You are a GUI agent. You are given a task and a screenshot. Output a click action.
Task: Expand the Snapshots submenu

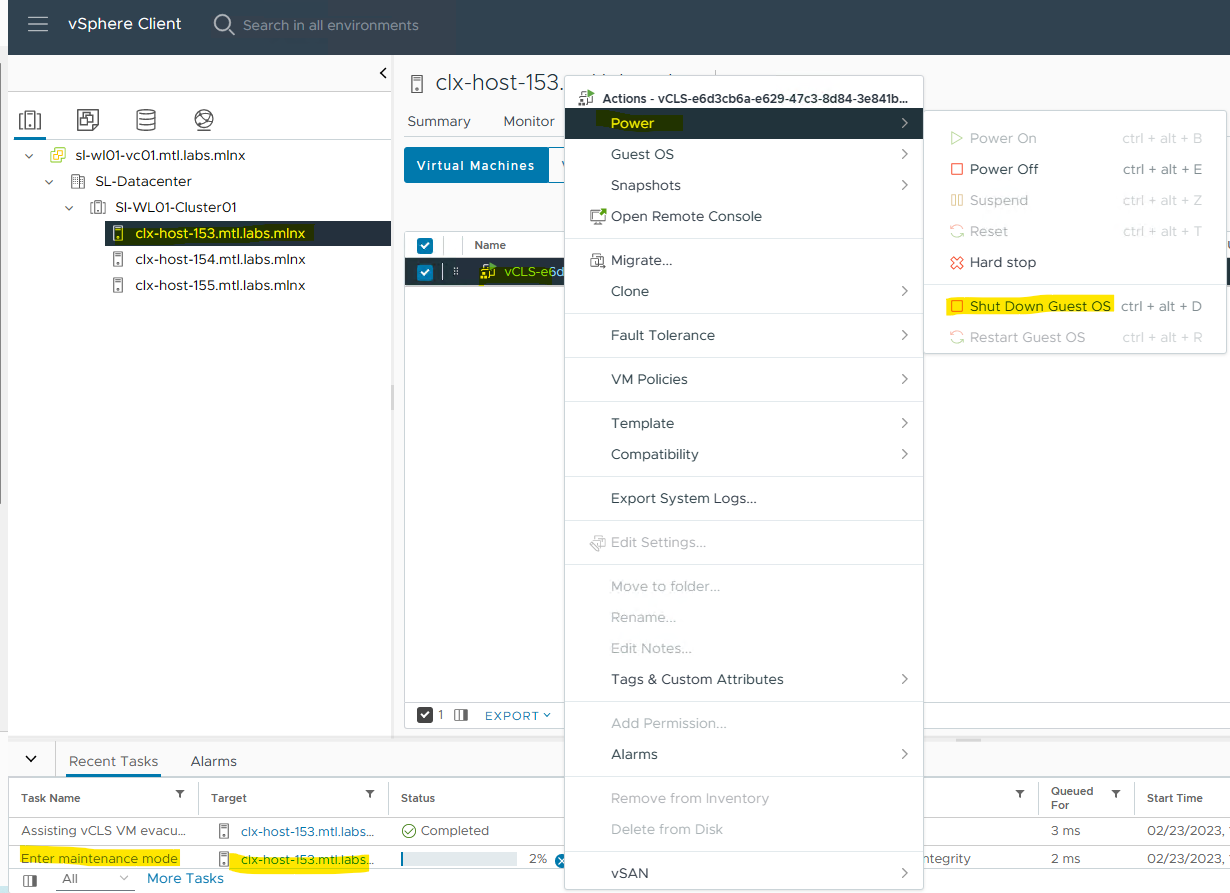(744, 185)
